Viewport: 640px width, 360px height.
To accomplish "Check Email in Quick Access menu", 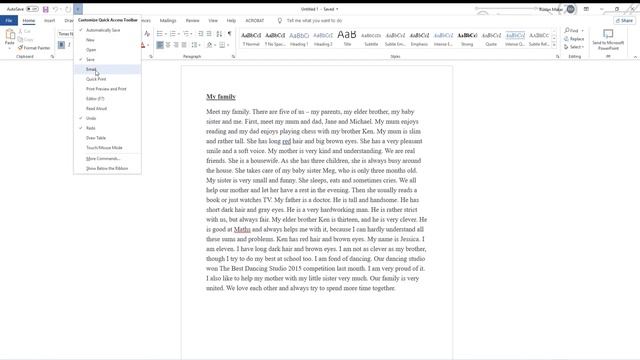I will [x=107, y=69].
